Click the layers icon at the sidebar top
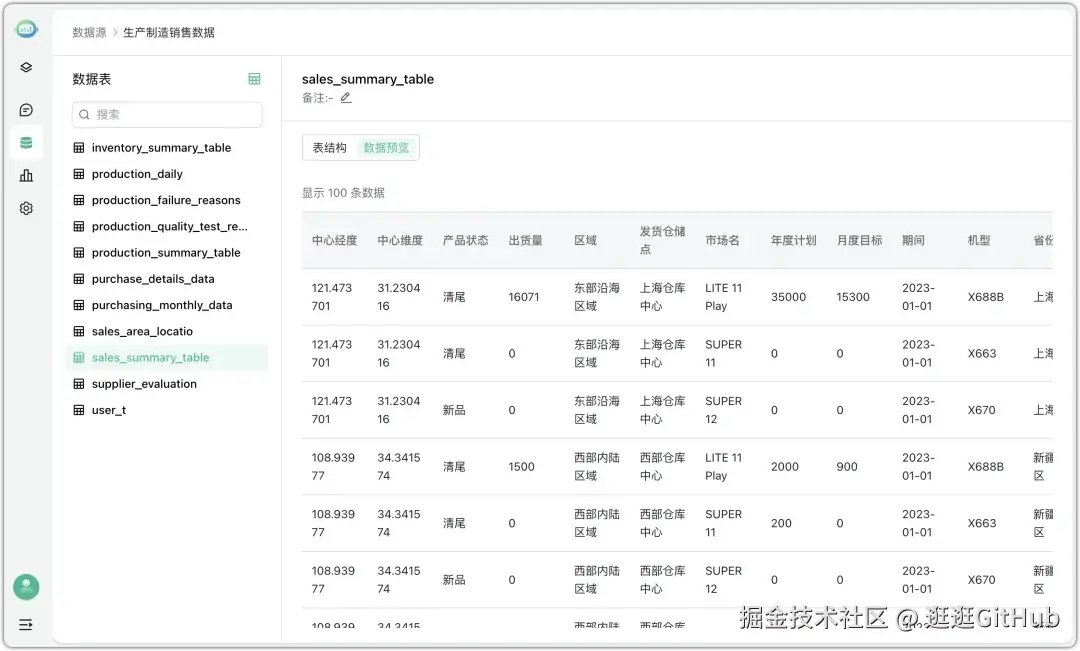The image size is (1080, 651). [x=25, y=67]
